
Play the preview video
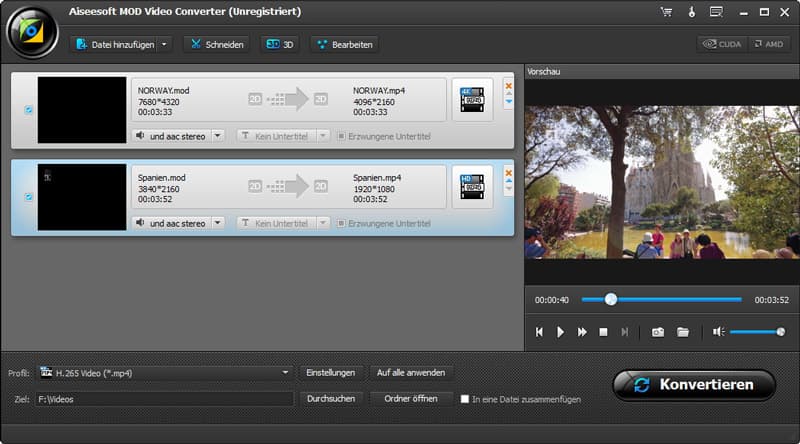560,332
